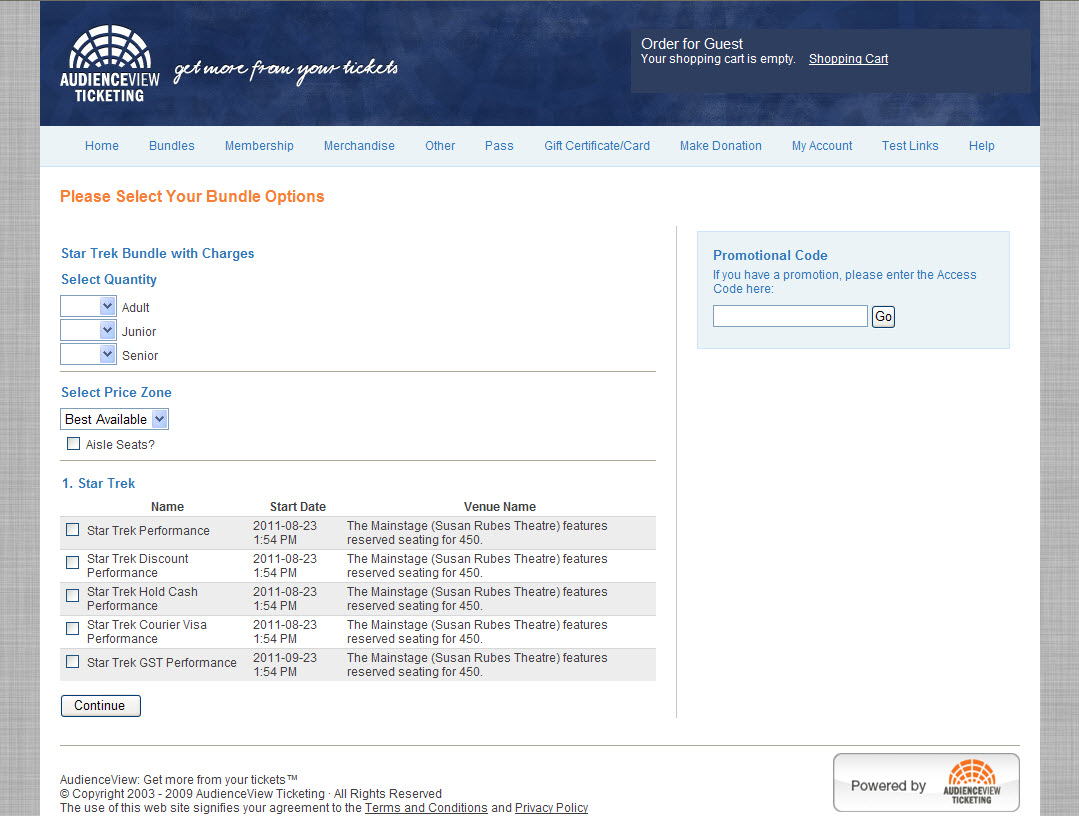
Task: Click the 'Star Trek Performance' row name
Action: (149, 530)
